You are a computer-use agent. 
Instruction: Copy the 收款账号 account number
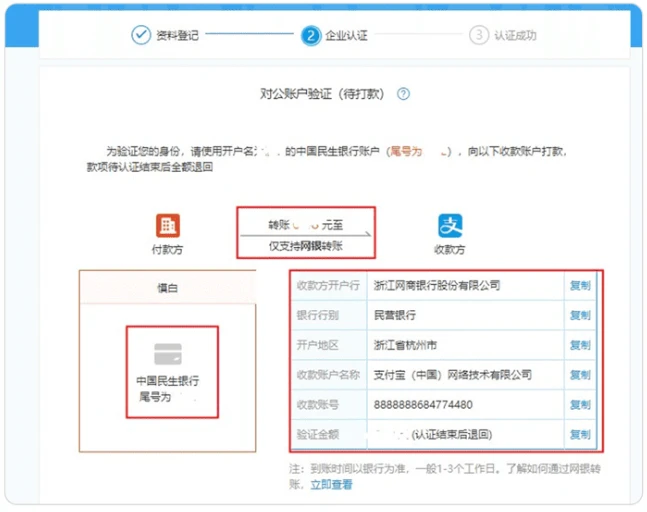pos(580,405)
